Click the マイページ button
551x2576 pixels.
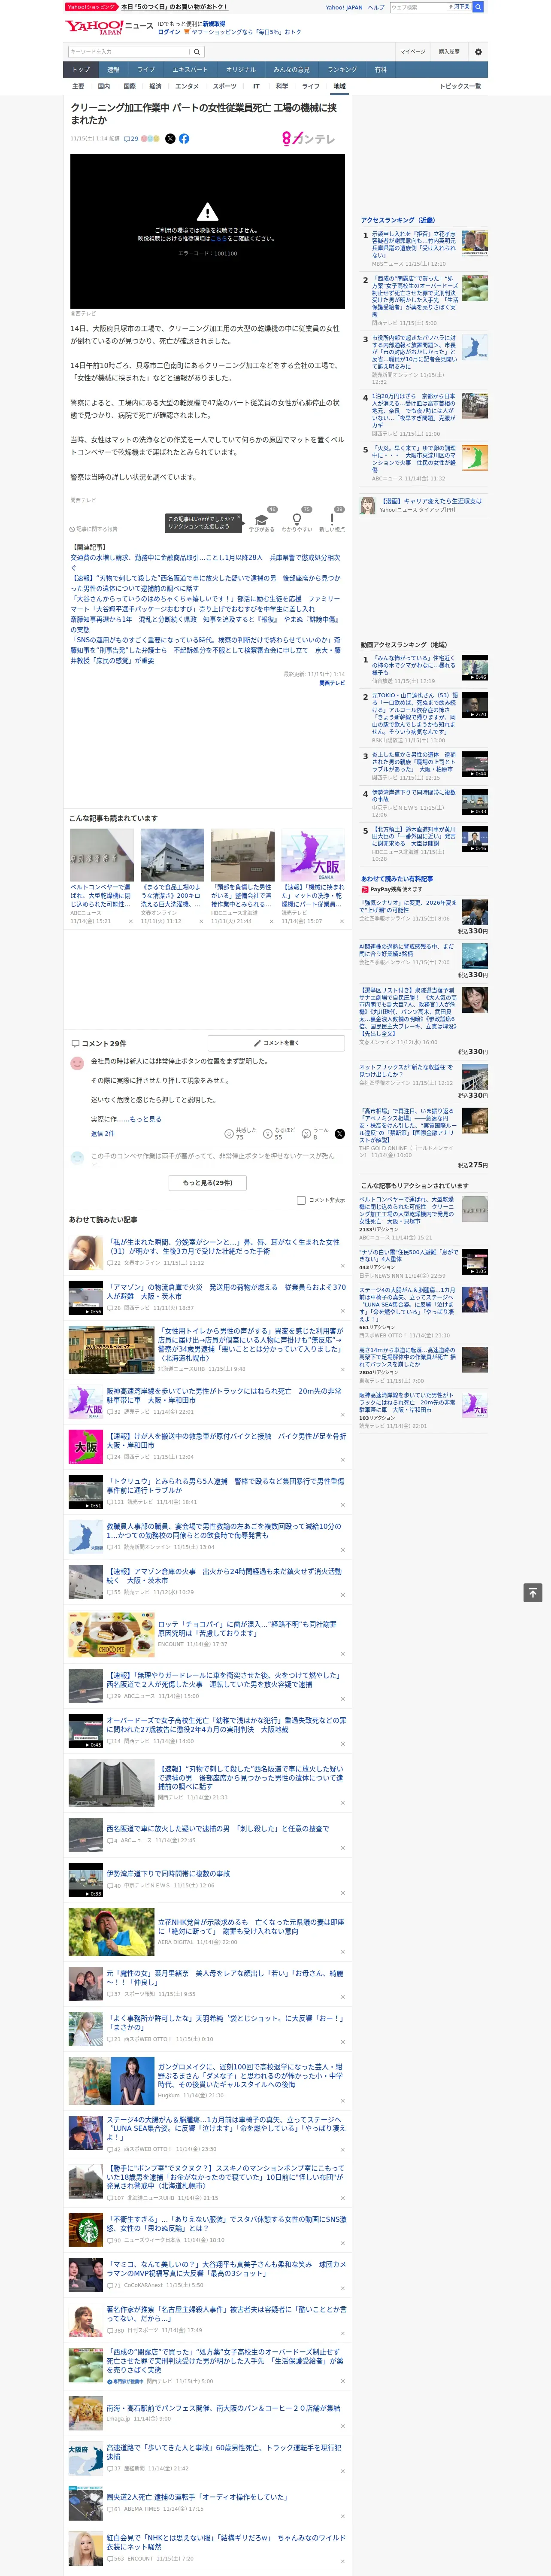coord(413,51)
